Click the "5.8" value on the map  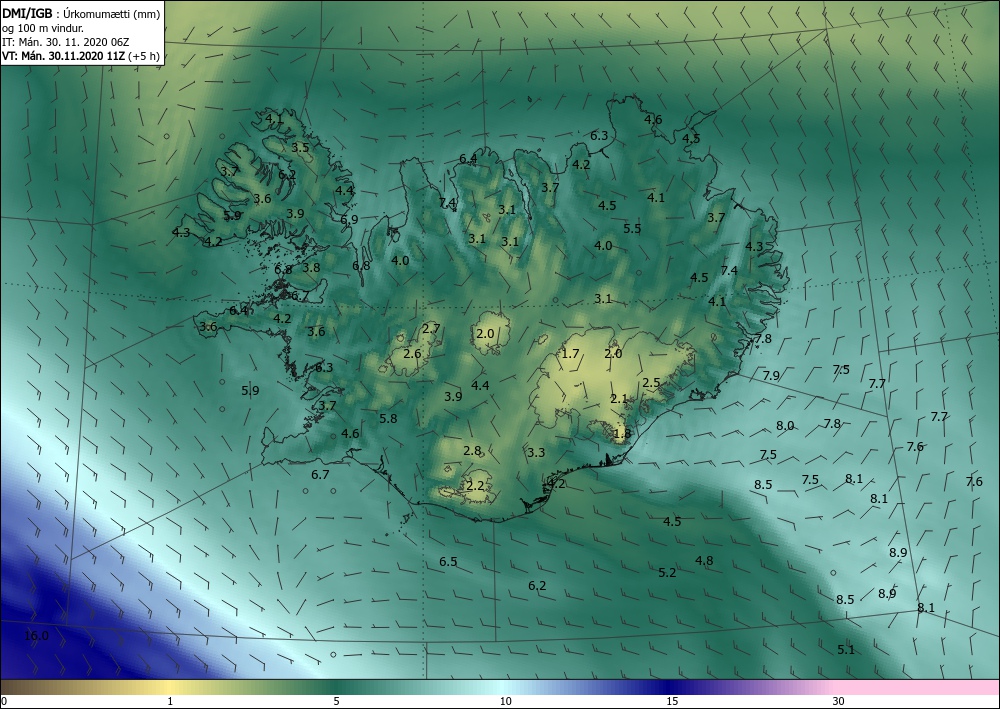[x=388, y=419]
